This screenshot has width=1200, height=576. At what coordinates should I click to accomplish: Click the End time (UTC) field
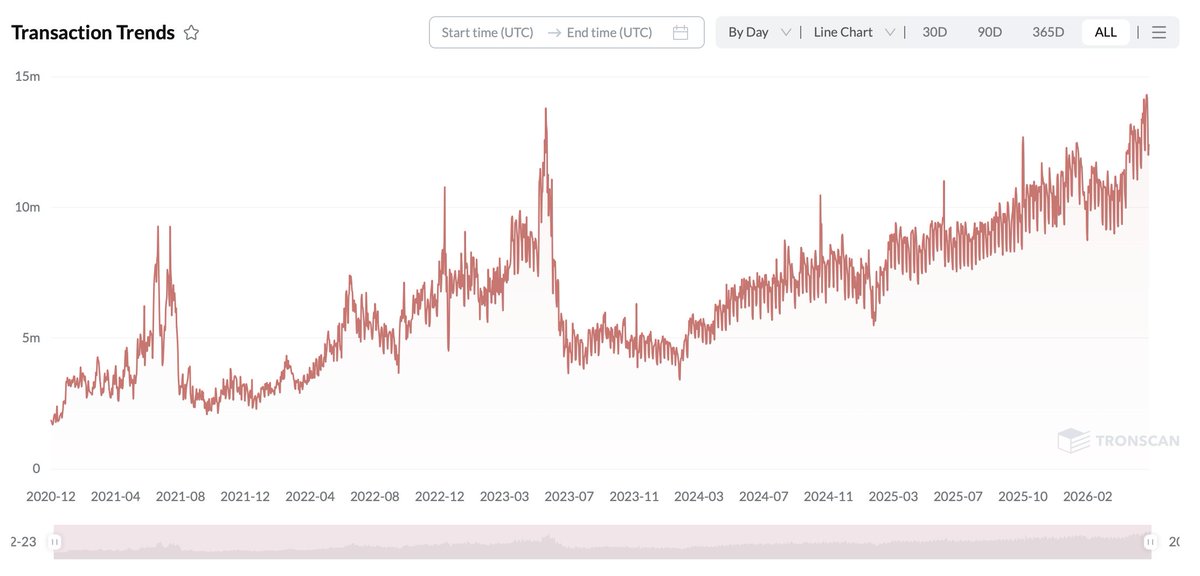(x=609, y=32)
